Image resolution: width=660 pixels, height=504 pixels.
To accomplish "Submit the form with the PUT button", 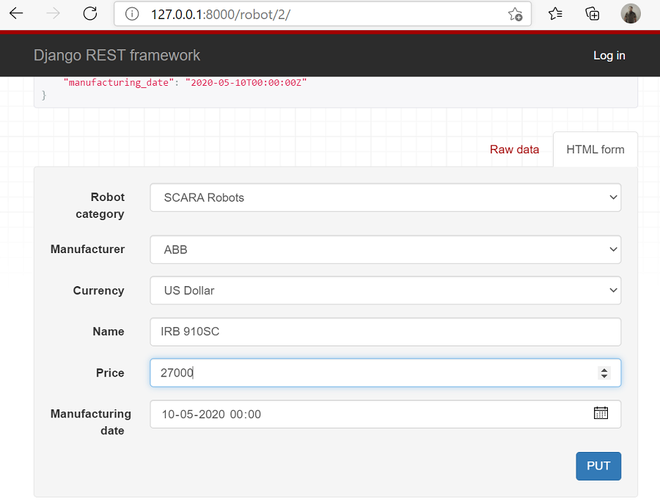I will coord(598,466).
